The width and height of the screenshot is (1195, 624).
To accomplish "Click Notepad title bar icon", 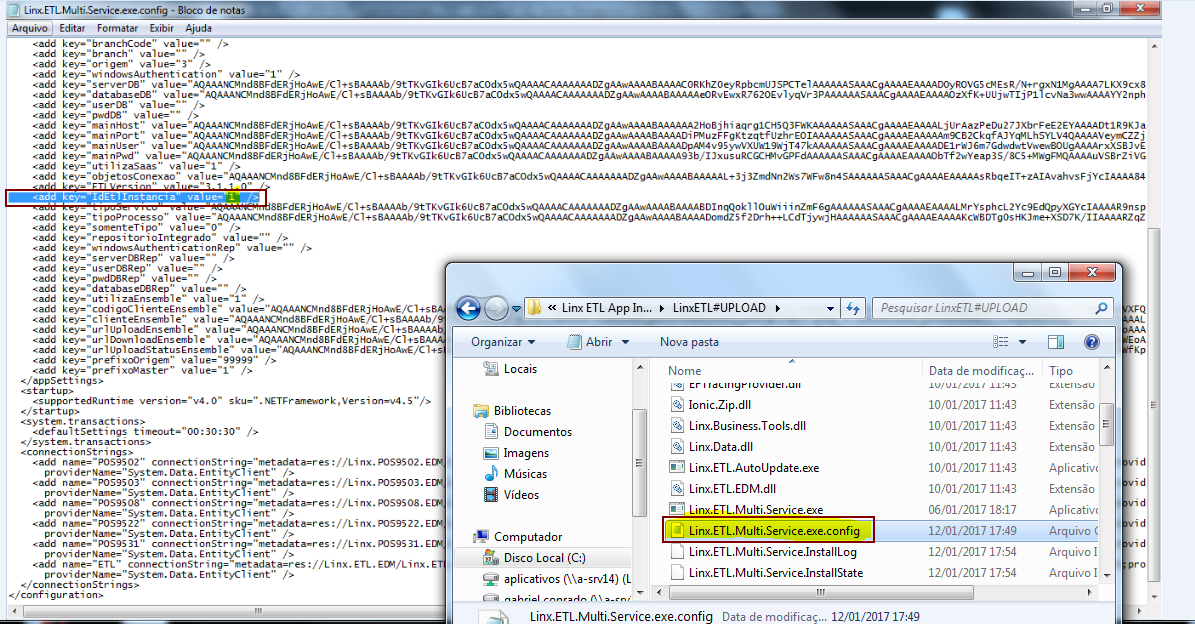I will click(x=13, y=9).
